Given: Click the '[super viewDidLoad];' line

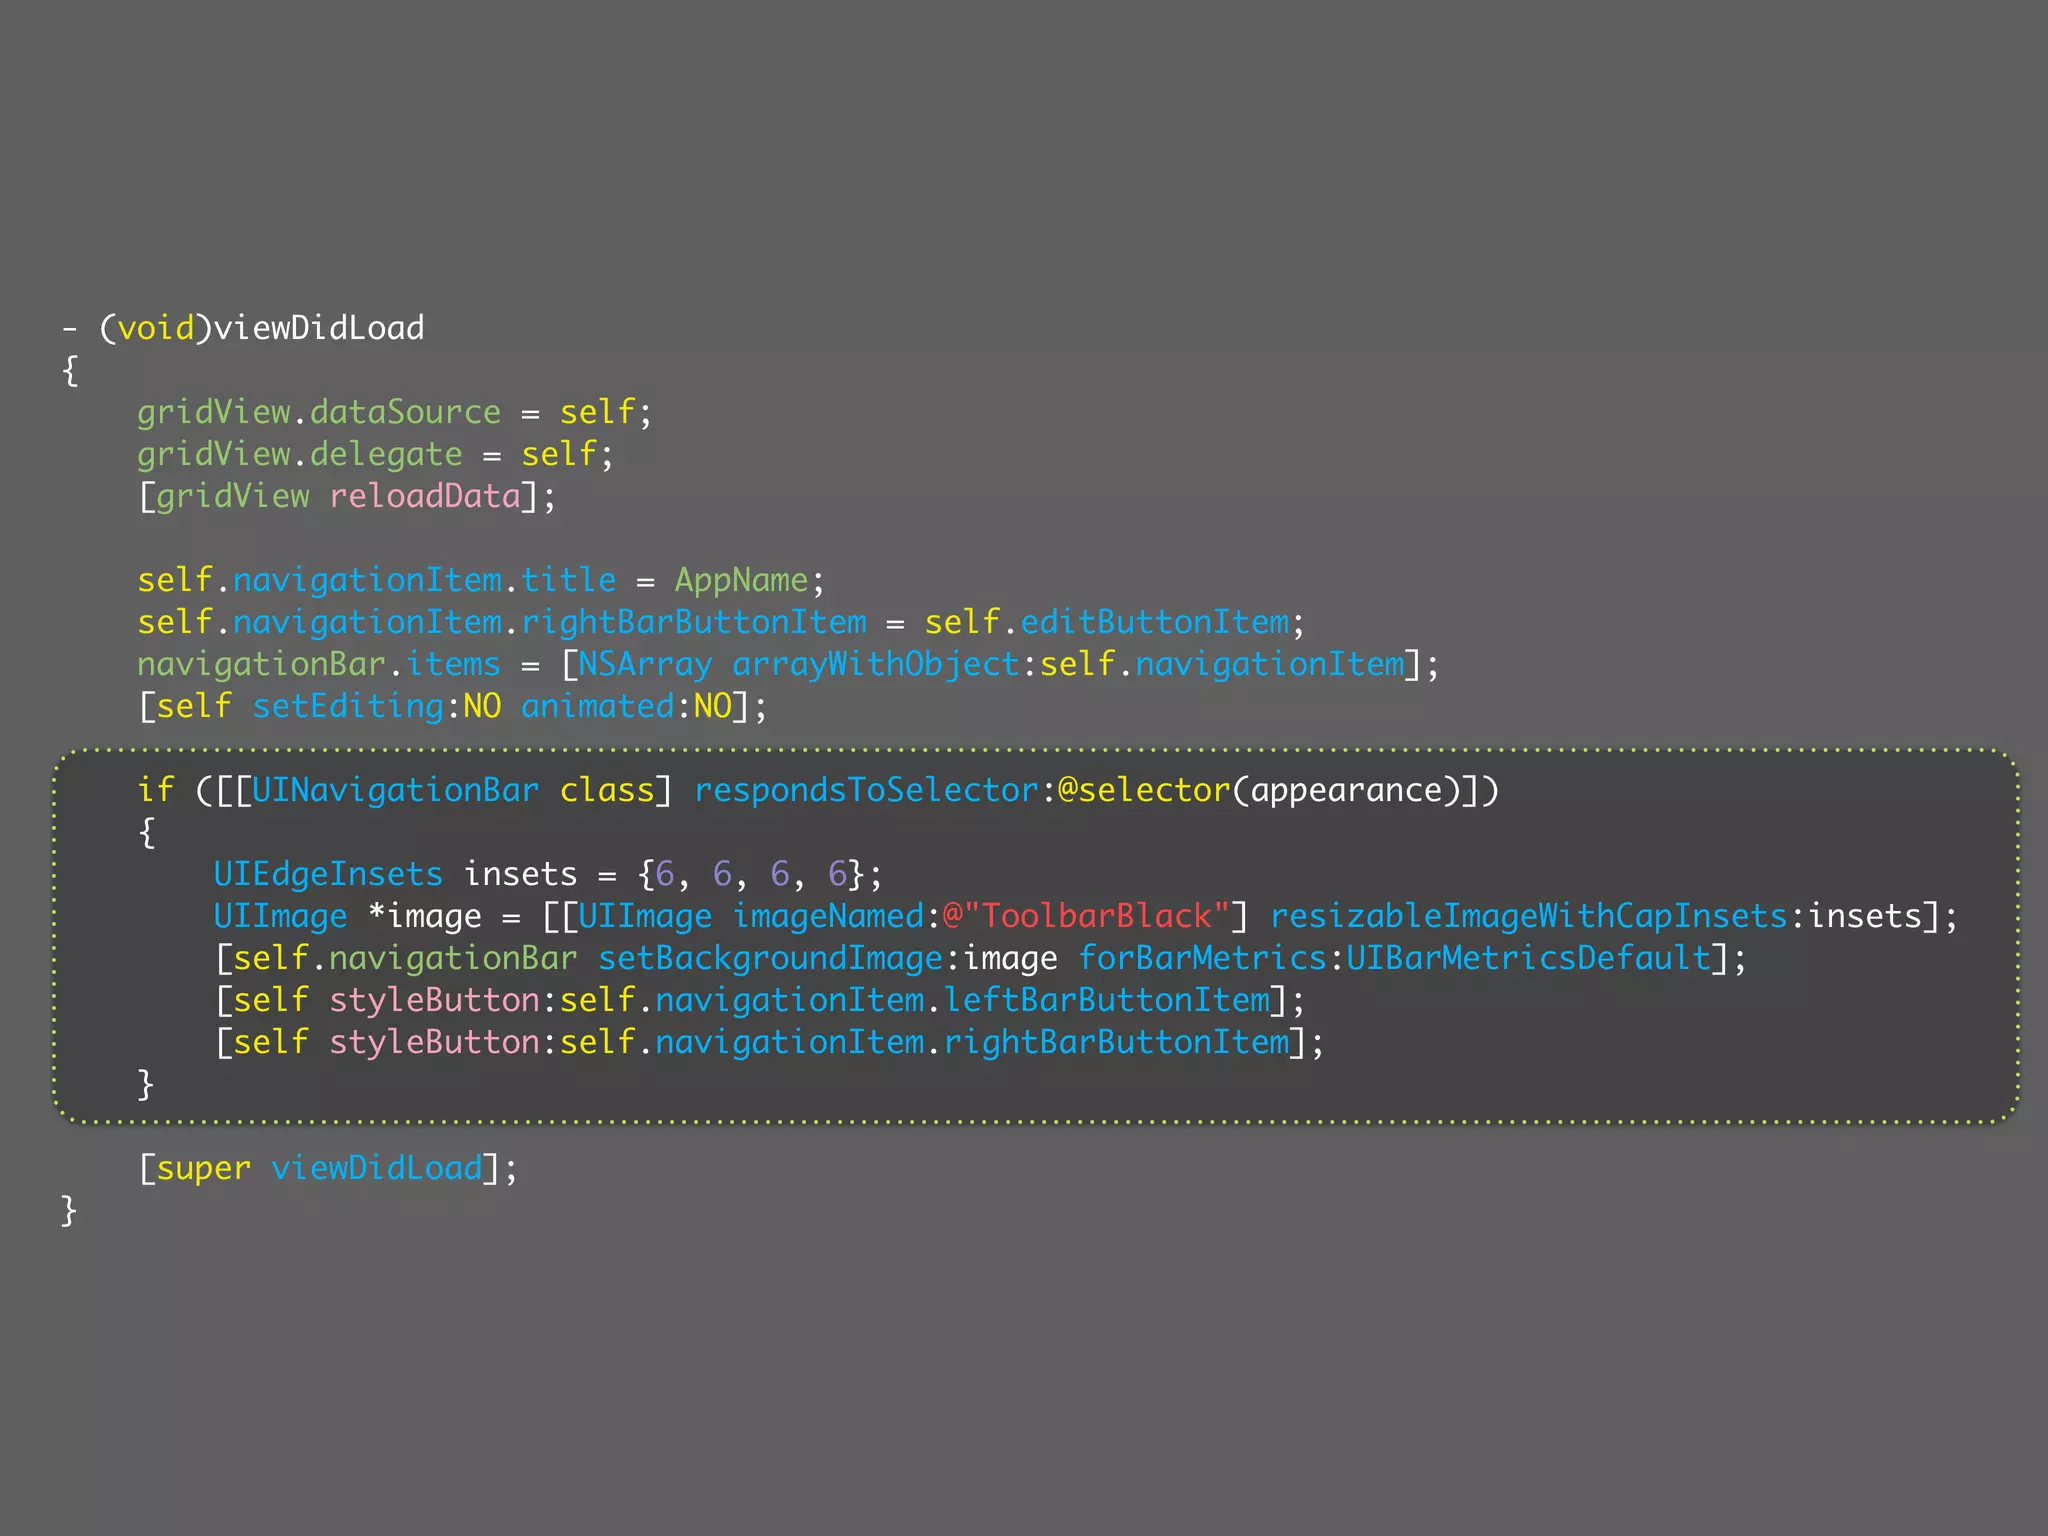Looking at the screenshot, I should pos(328,1168).
